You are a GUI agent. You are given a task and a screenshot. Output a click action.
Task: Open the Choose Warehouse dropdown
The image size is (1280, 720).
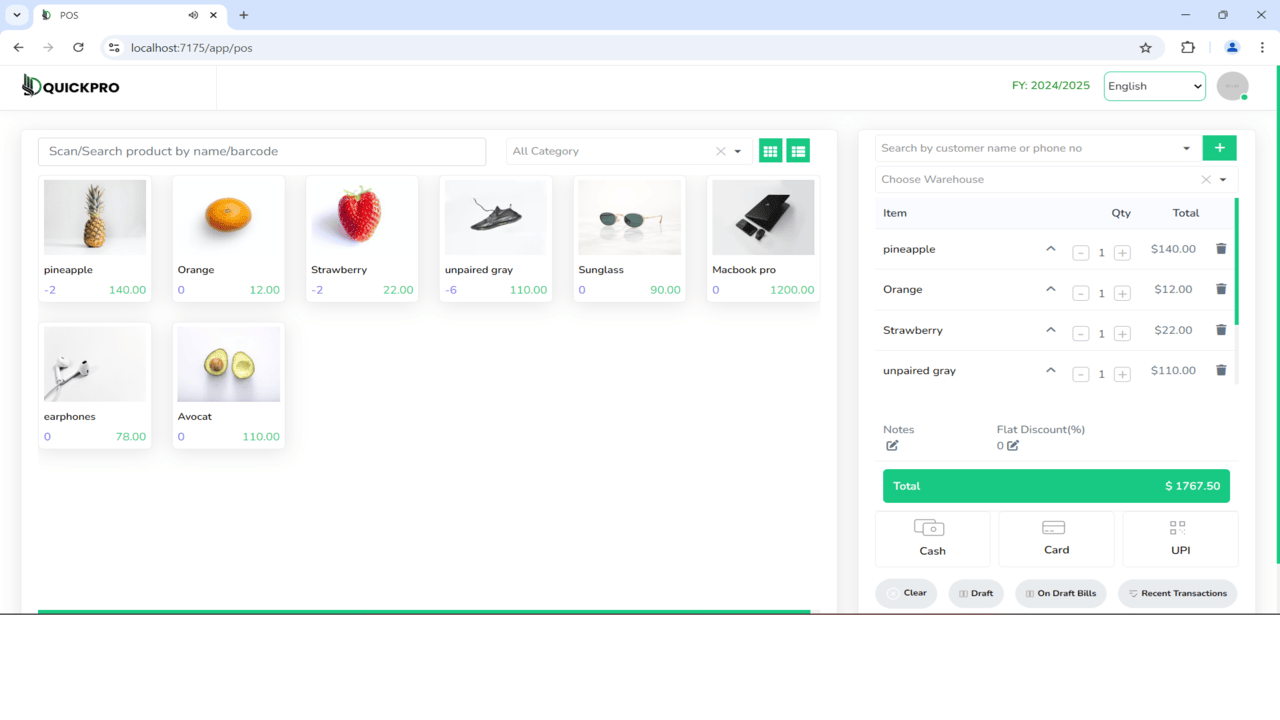pyautogui.click(x=1221, y=179)
